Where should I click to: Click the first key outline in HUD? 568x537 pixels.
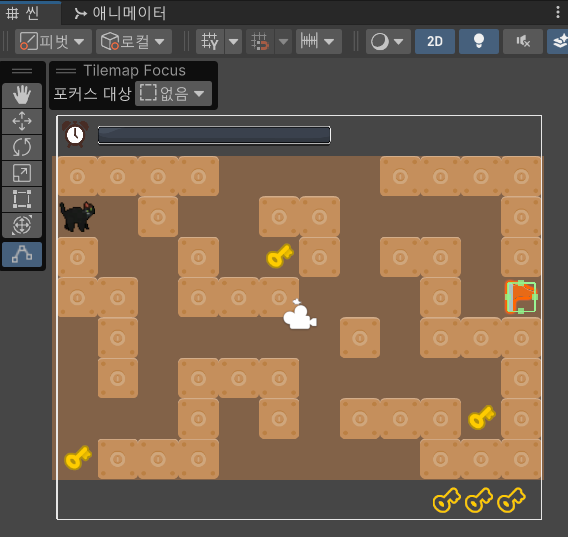447,500
